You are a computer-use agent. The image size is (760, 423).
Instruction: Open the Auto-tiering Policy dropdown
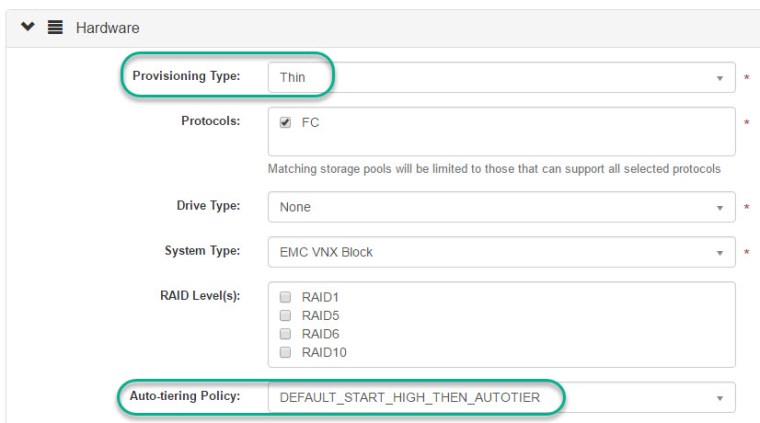(490, 397)
